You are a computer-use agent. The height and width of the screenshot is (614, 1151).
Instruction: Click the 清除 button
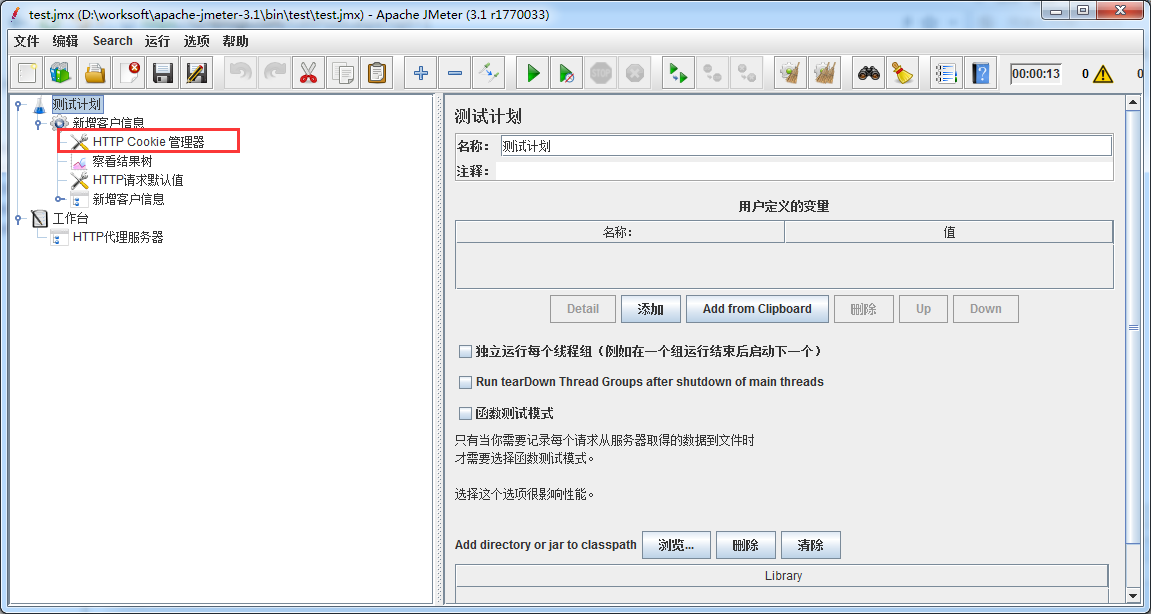pos(810,545)
